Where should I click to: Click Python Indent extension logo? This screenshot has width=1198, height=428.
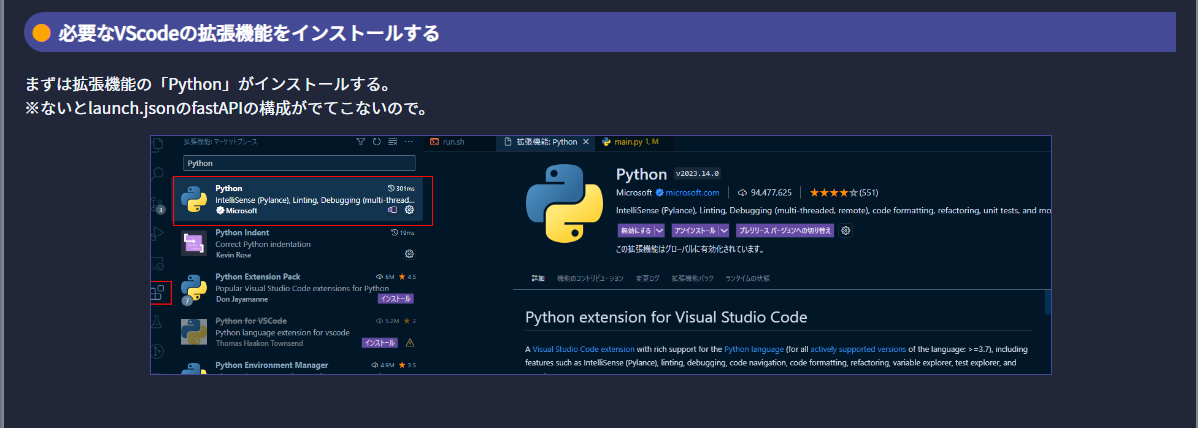[x=195, y=244]
